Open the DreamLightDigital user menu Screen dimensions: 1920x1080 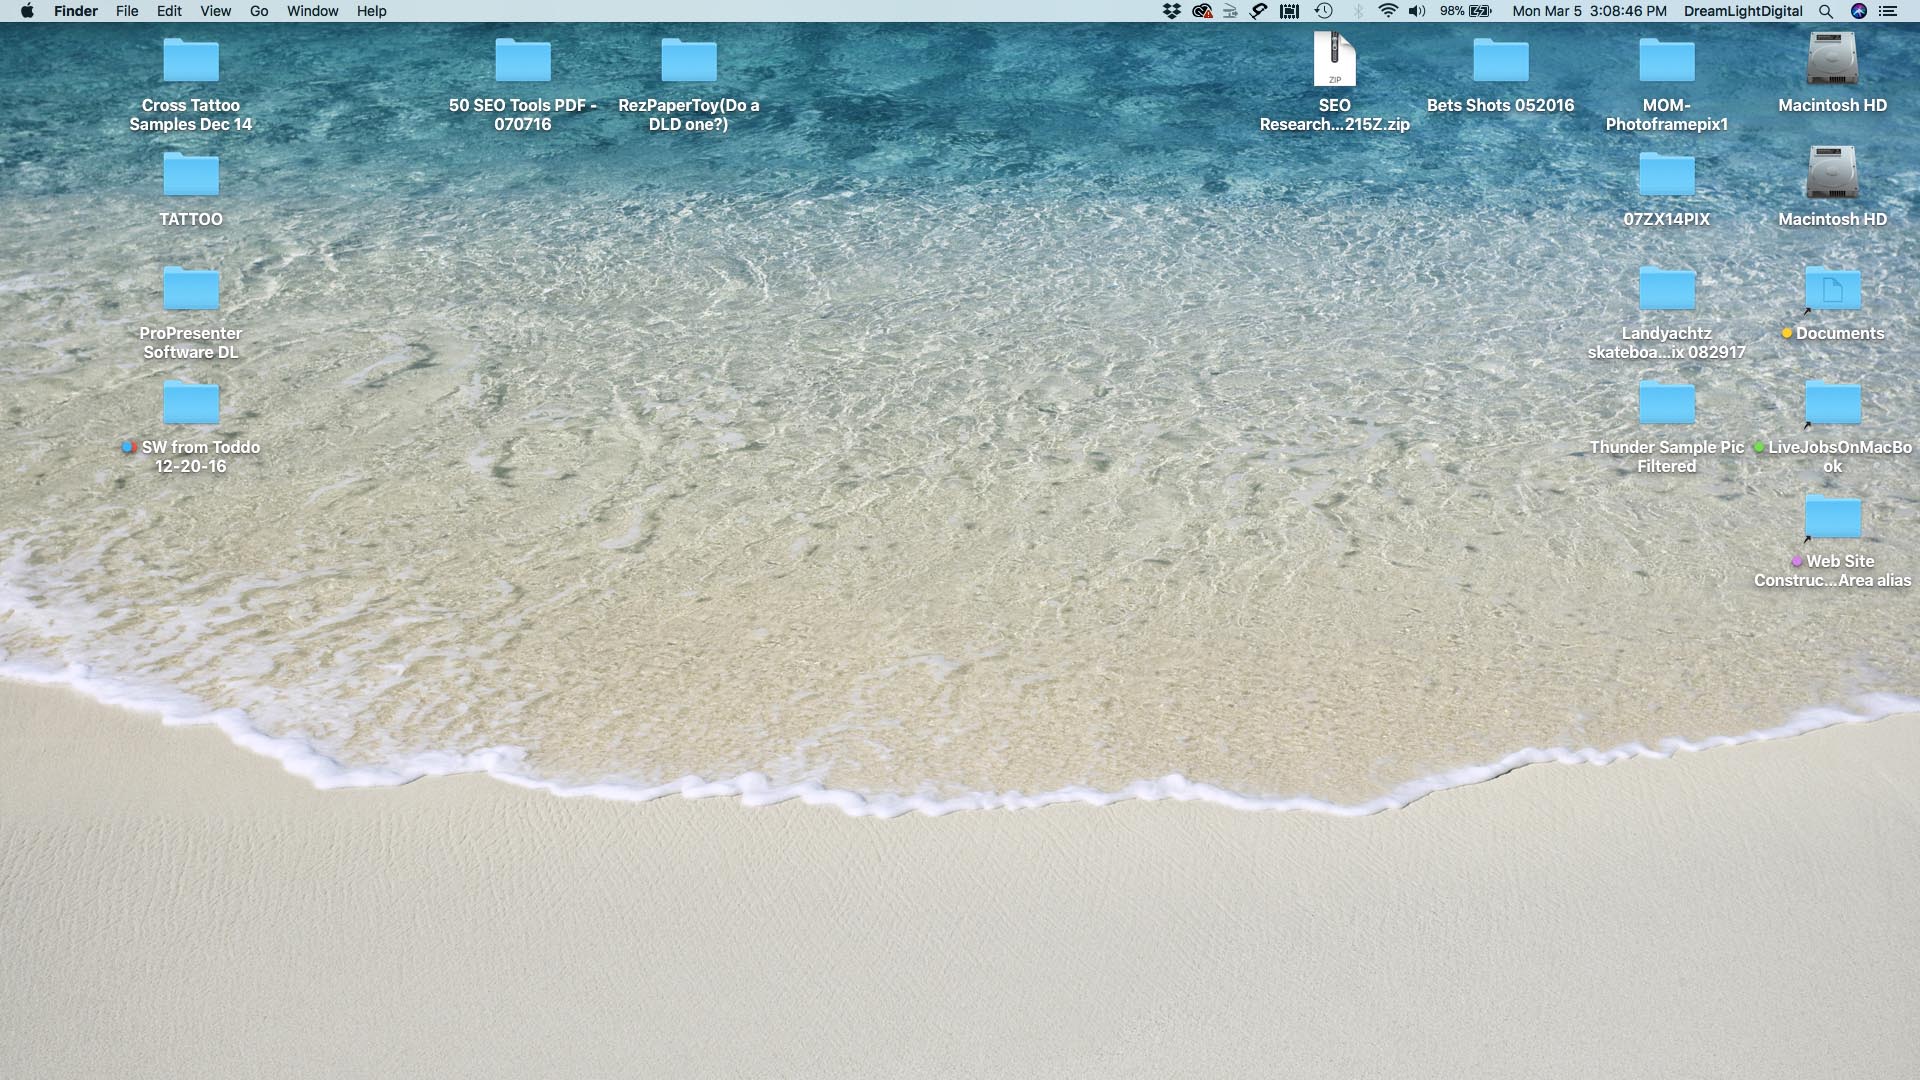point(1743,11)
